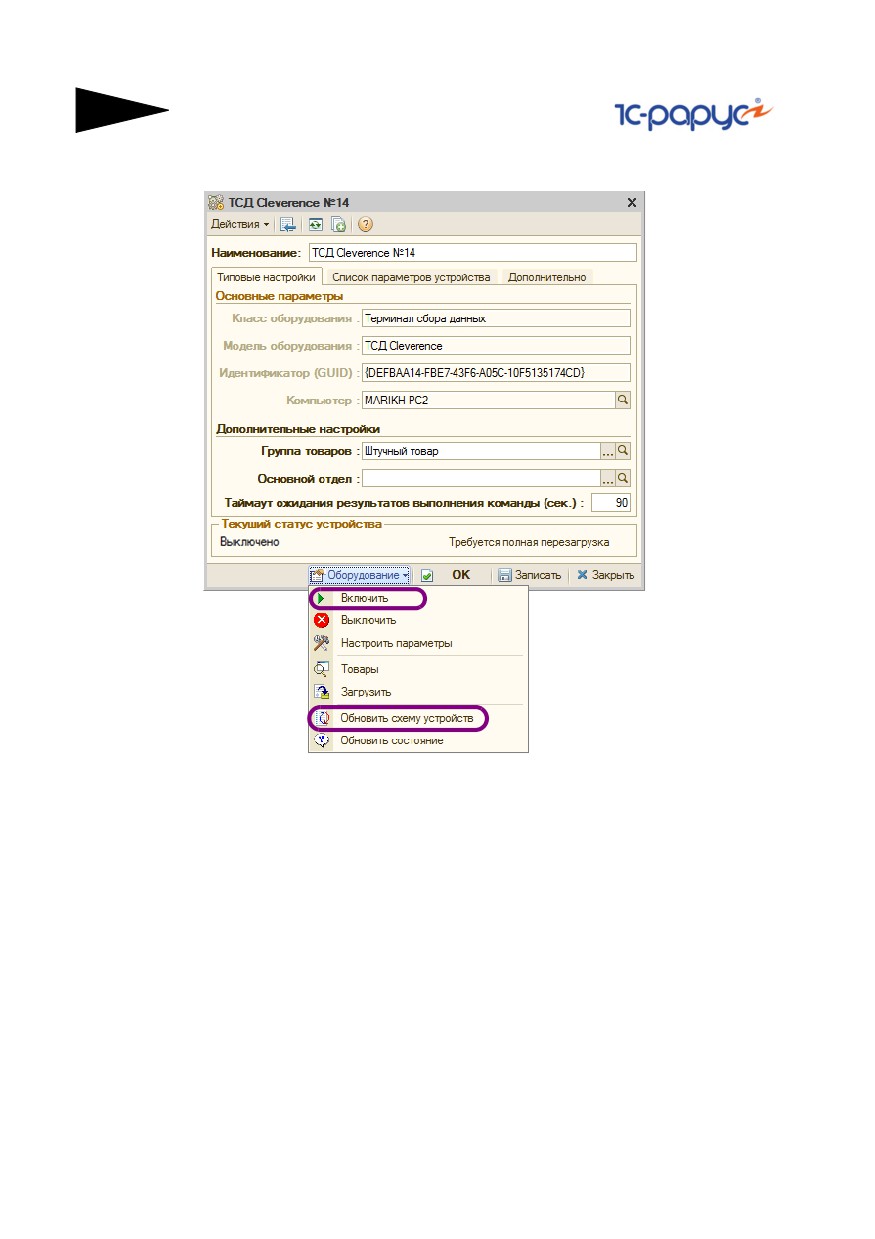
Task: Click the green refresh toolbar icon
Action: pos(315,224)
